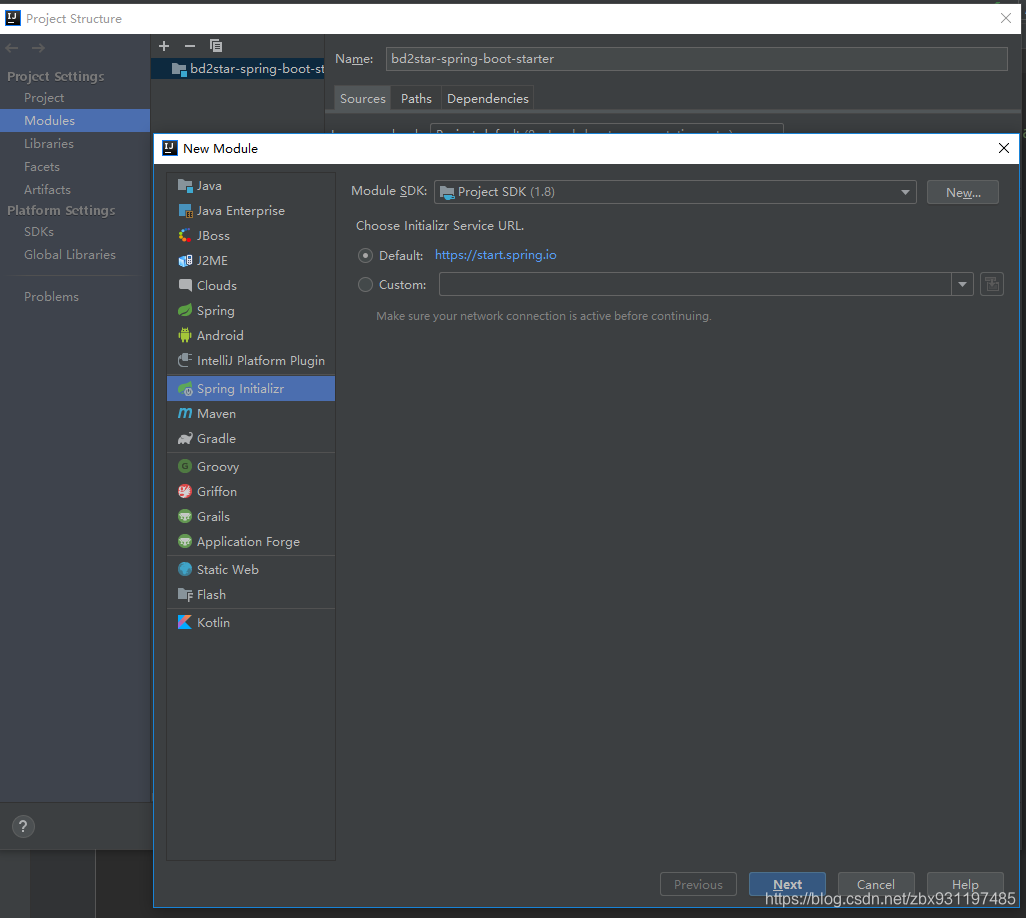Copy the selected module
The width and height of the screenshot is (1026, 918).
[216, 46]
